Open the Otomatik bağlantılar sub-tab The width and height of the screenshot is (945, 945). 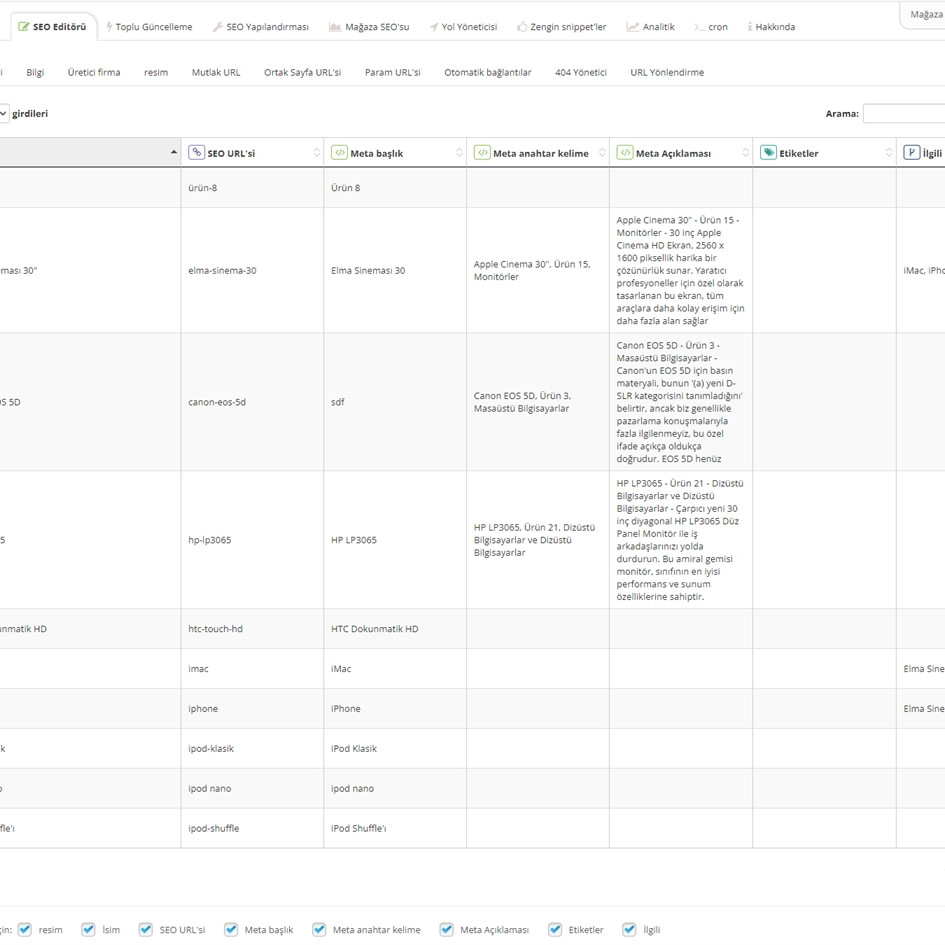488,72
